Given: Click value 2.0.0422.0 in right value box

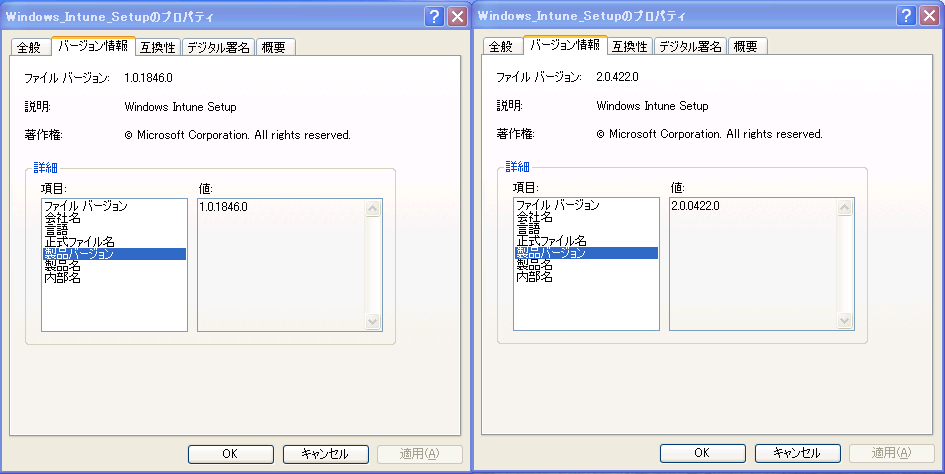Looking at the screenshot, I should click(x=695, y=206).
